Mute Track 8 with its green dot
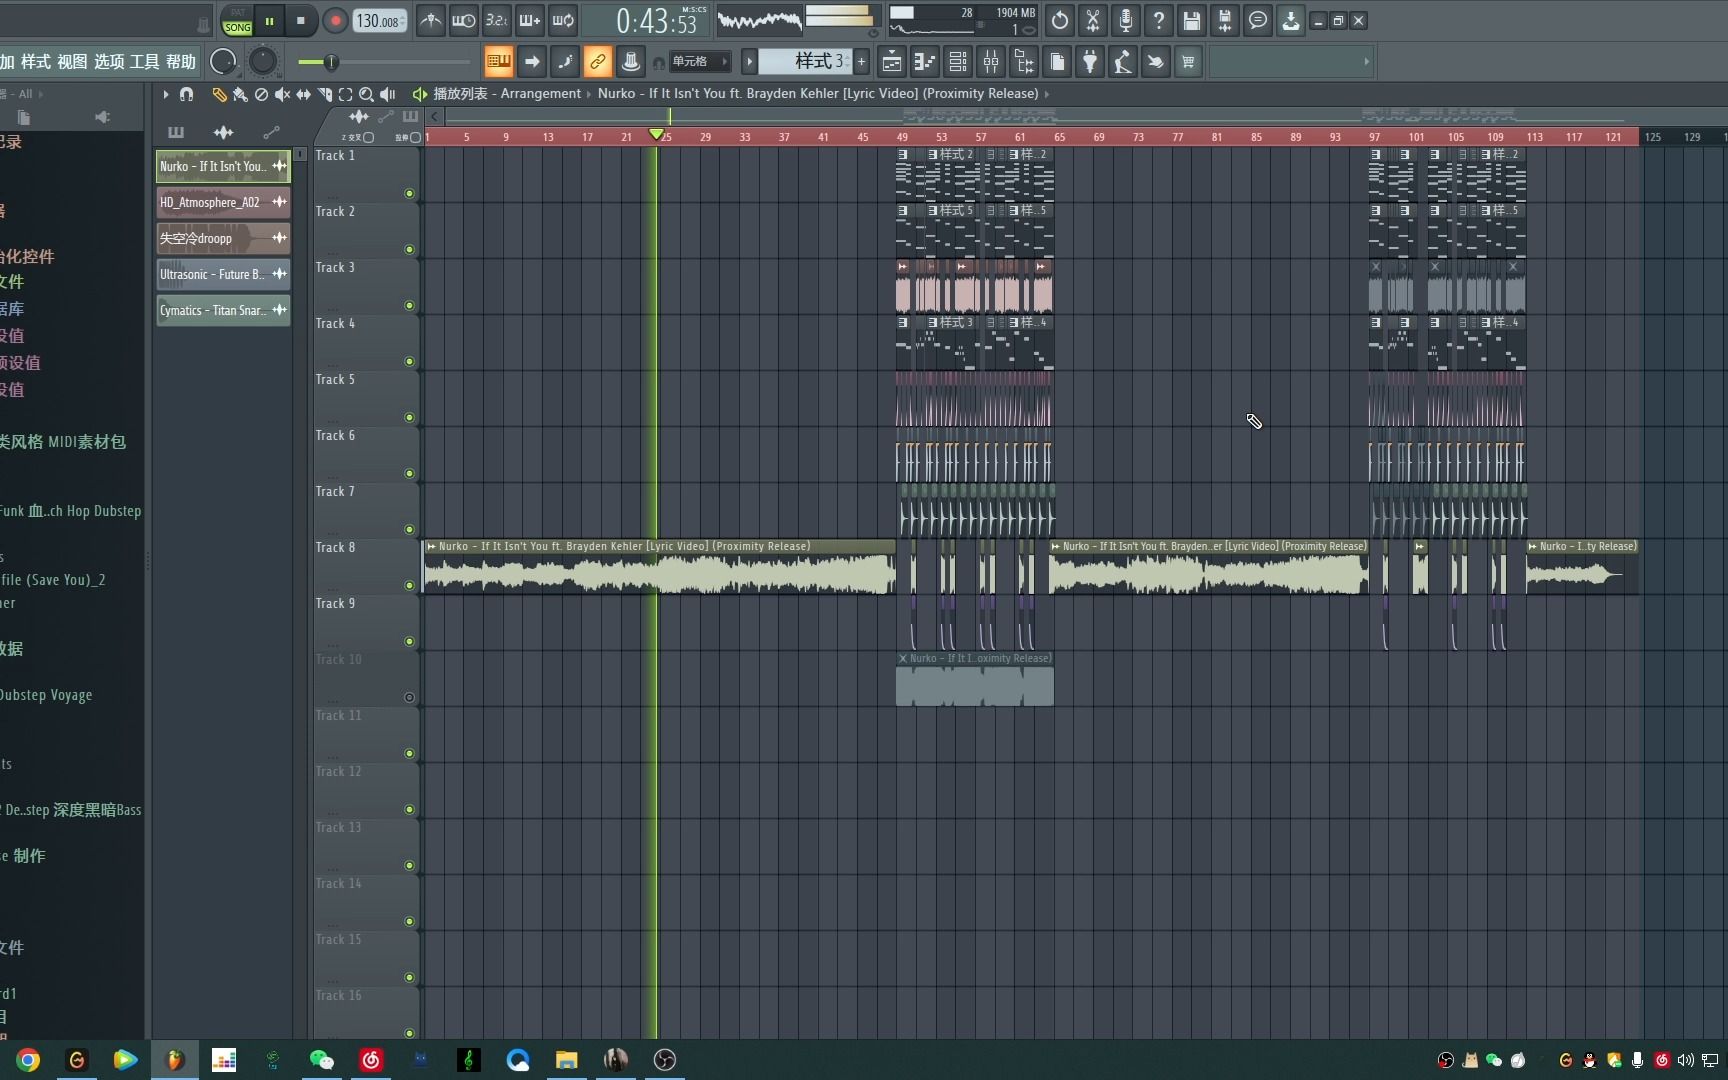 click(x=409, y=585)
